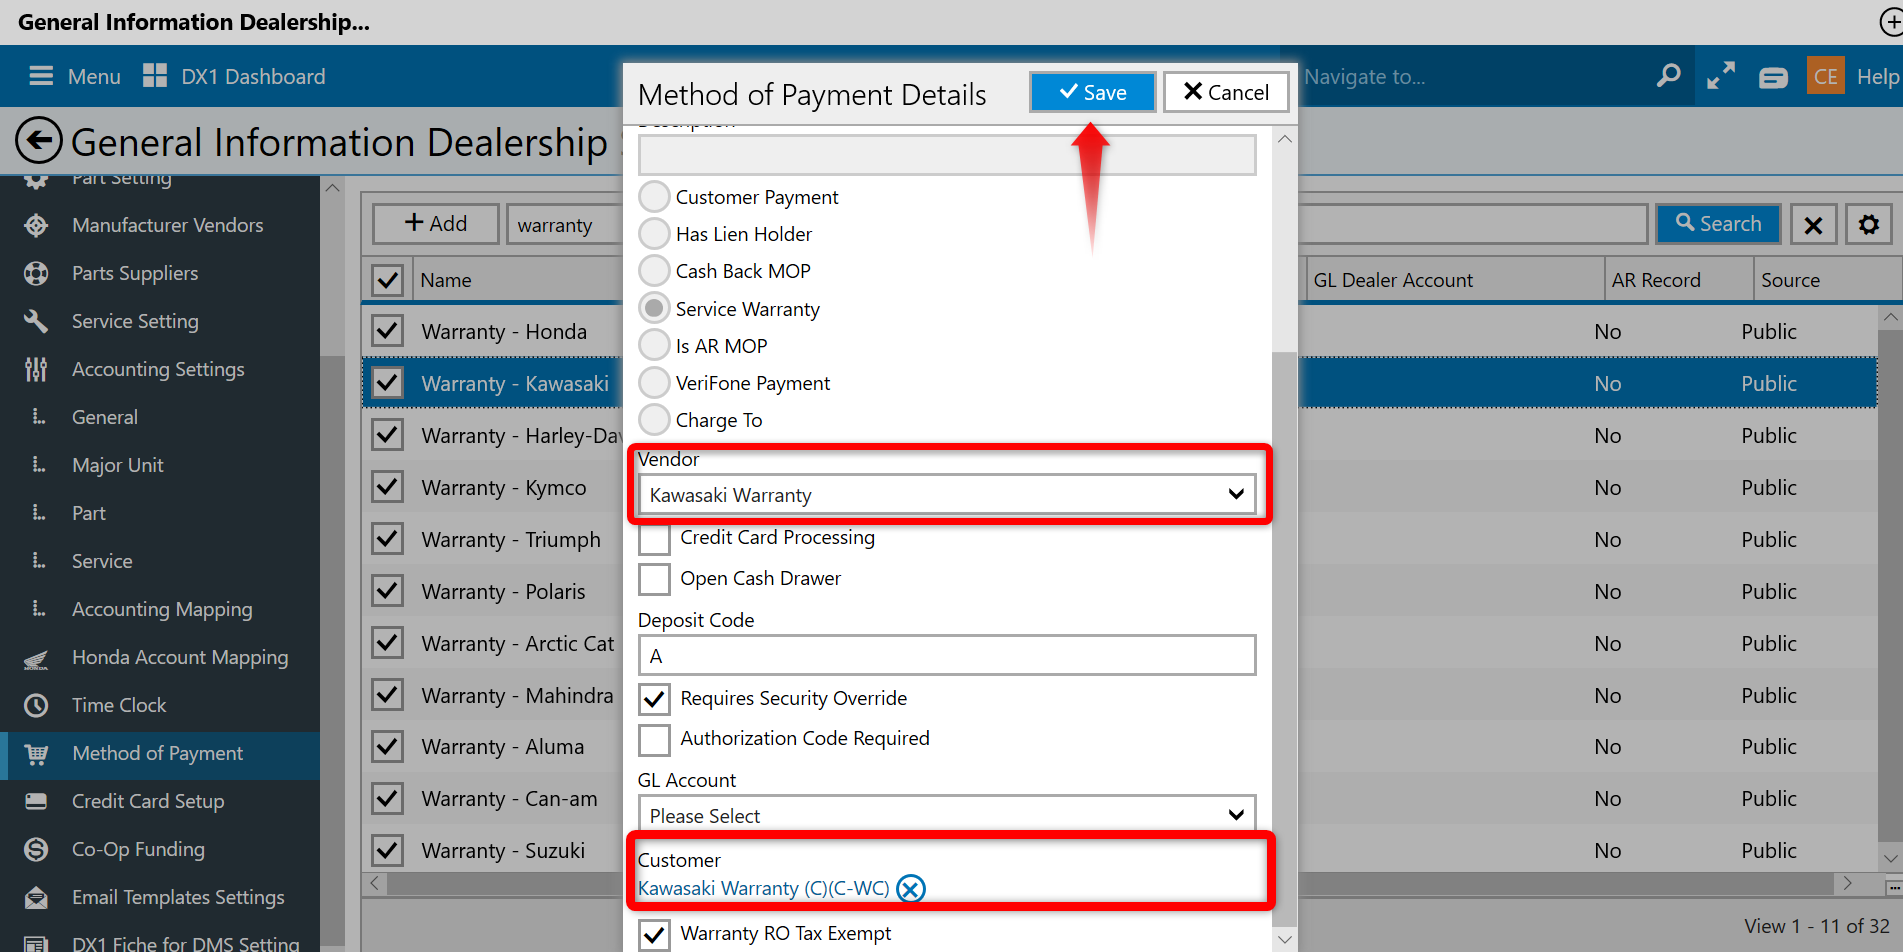Open the GL Account Please Select dropdown
The image size is (1903, 952).
coord(947,816)
